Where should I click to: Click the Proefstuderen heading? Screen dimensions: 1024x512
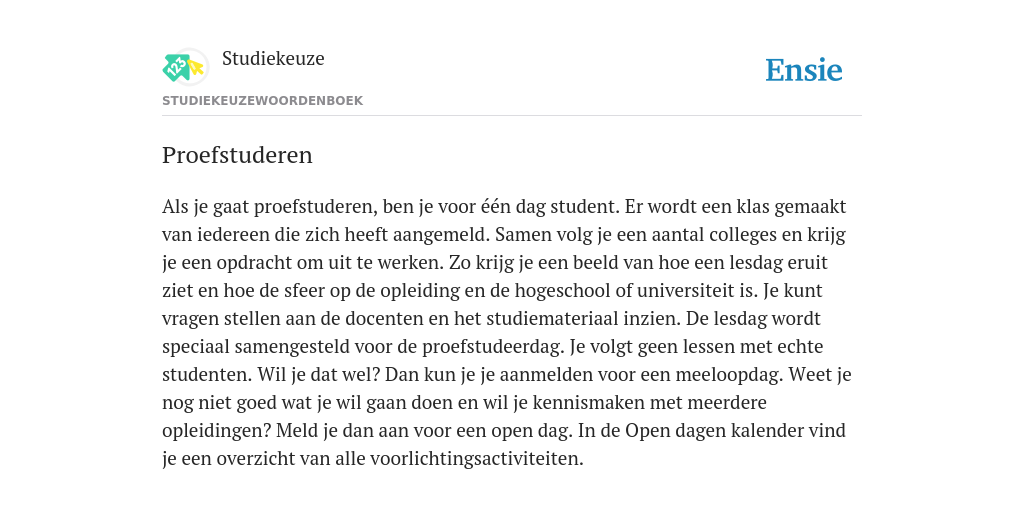coord(237,155)
